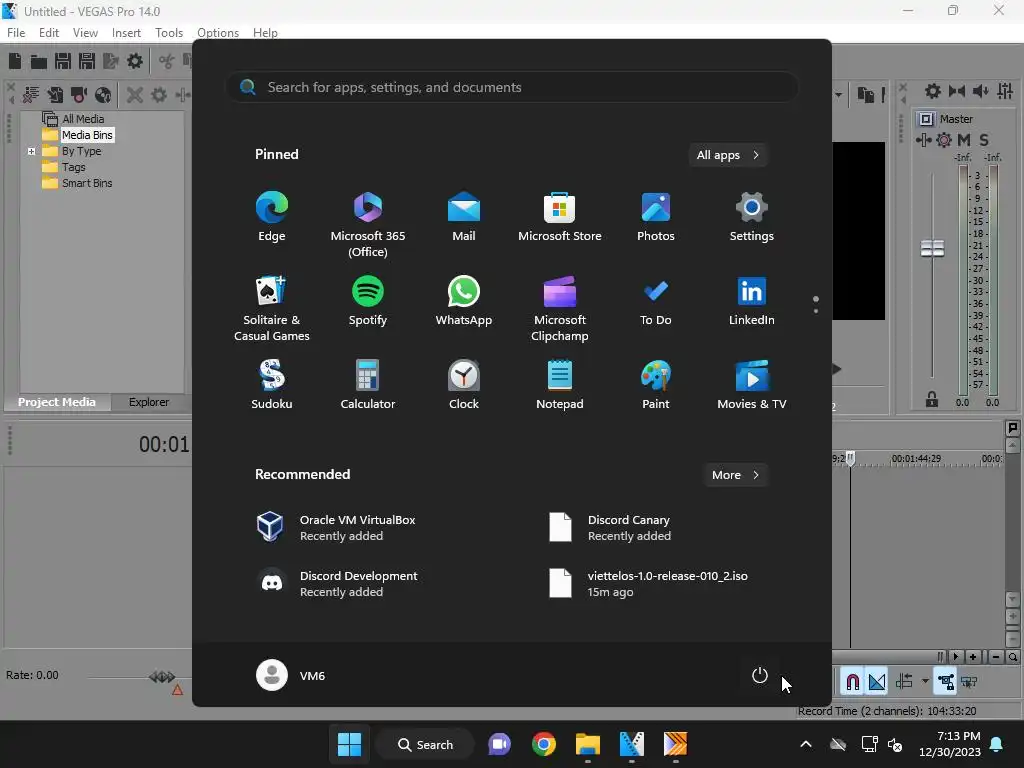Open the taskbar clock showing 7:13 PM

coord(950,744)
